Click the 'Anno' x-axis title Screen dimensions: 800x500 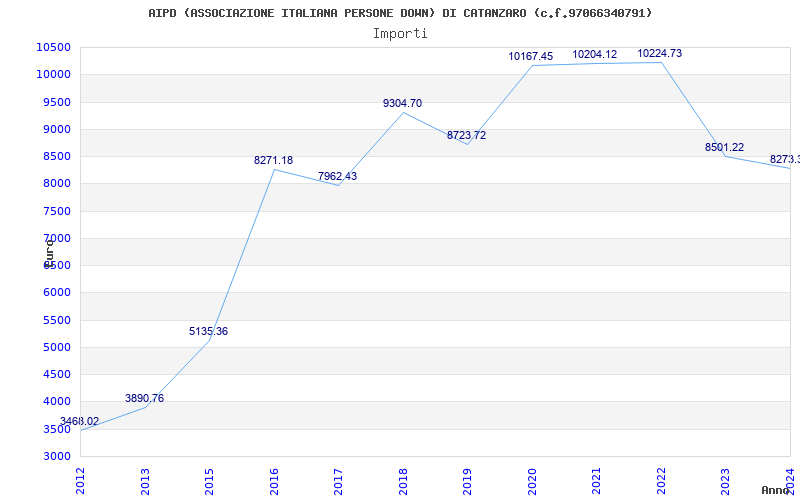pyautogui.click(x=775, y=490)
